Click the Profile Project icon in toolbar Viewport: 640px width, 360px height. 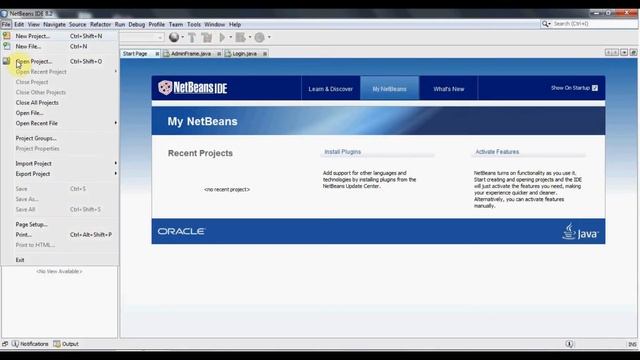[260, 38]
